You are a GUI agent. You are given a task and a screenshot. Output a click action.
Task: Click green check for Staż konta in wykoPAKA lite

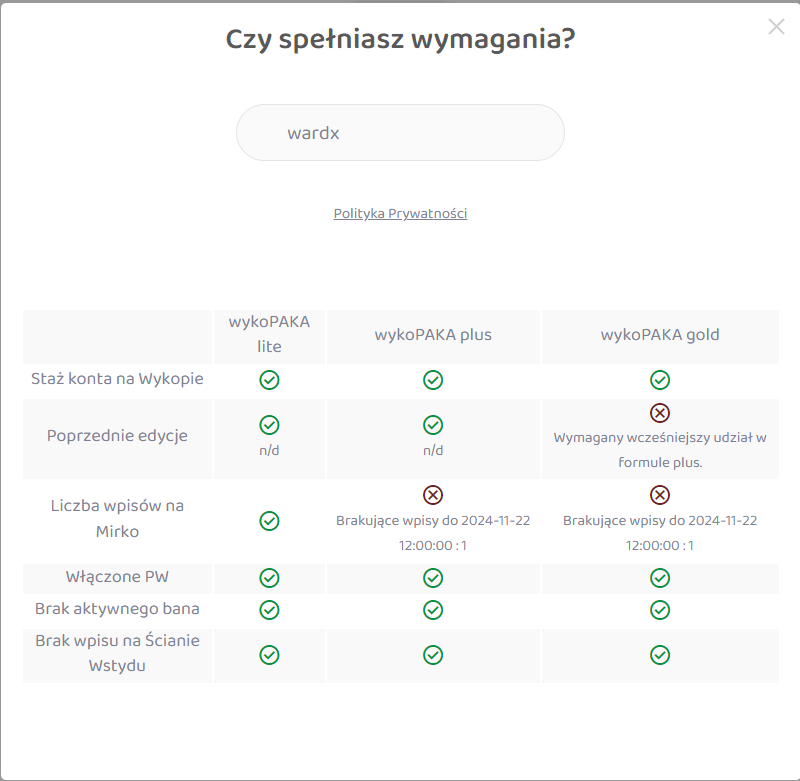click(269, 380)
